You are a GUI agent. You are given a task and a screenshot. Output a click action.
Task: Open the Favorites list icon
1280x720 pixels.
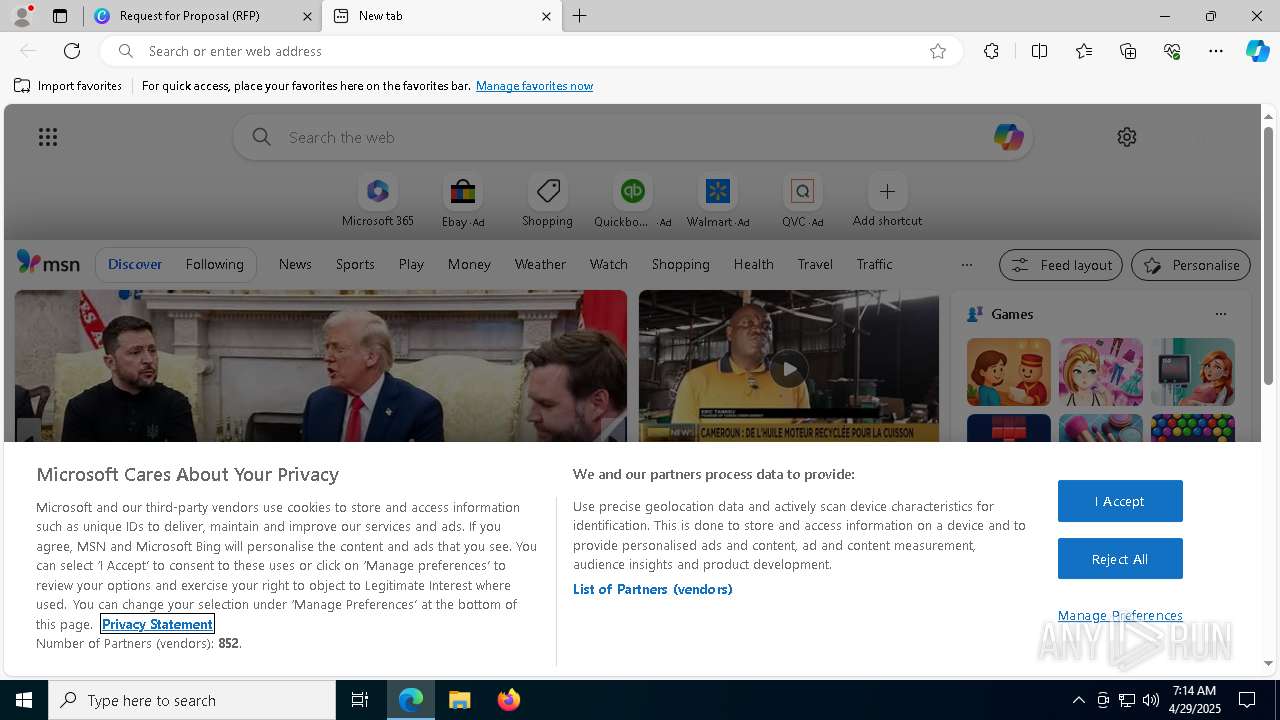(1084, 51)
